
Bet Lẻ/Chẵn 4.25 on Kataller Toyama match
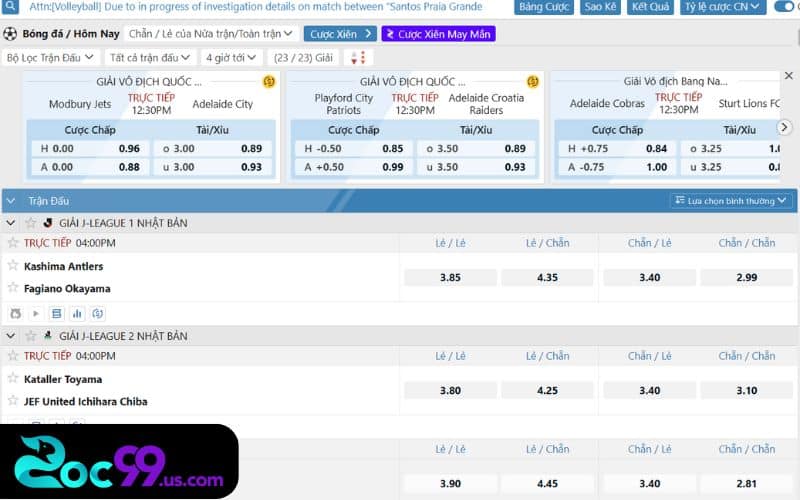pyautogui.click(x=547, y=390)
